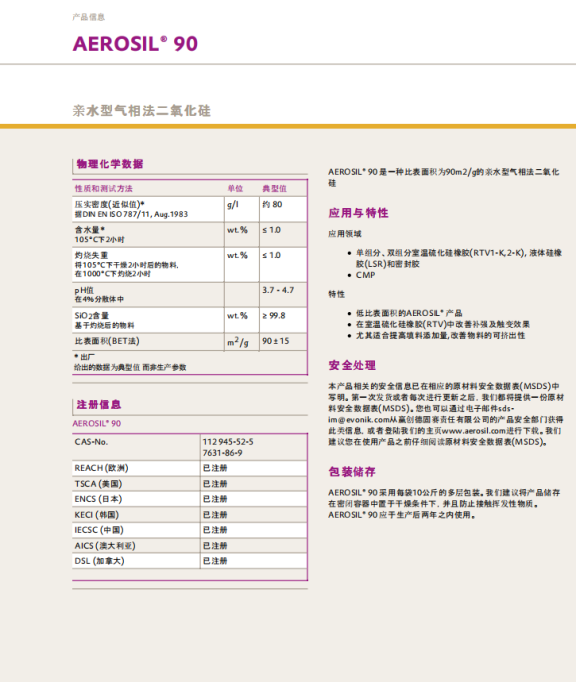
Task: Click the 典型值 column header
Action: click(274, 189)
